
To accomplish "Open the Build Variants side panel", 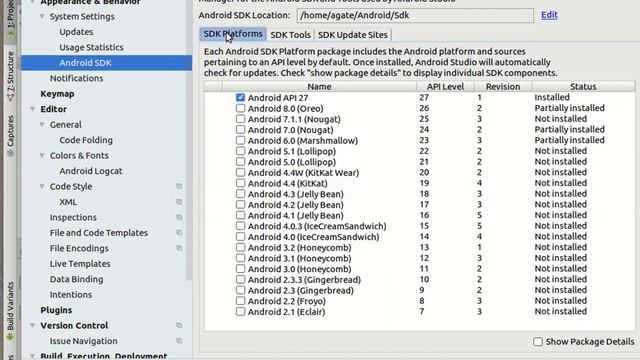I will [10, 311].
